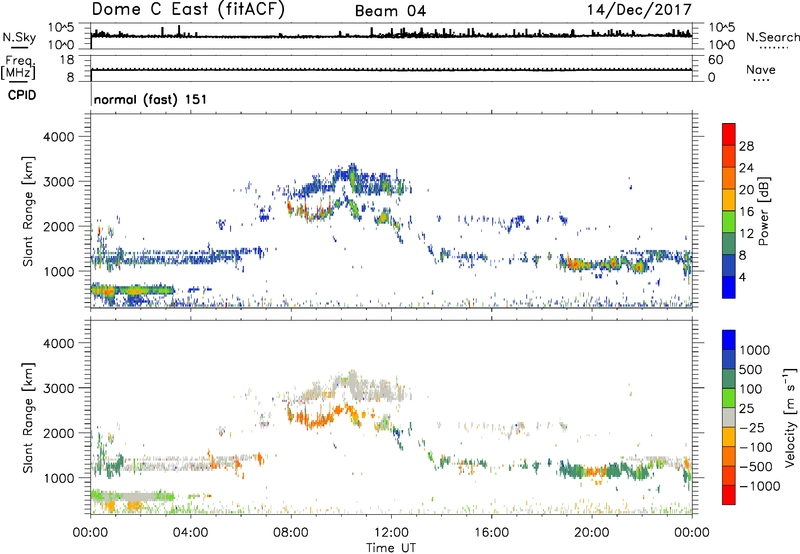
Task: Click the '3000' tick of the velocity panel
Action: tap(58, 388)
